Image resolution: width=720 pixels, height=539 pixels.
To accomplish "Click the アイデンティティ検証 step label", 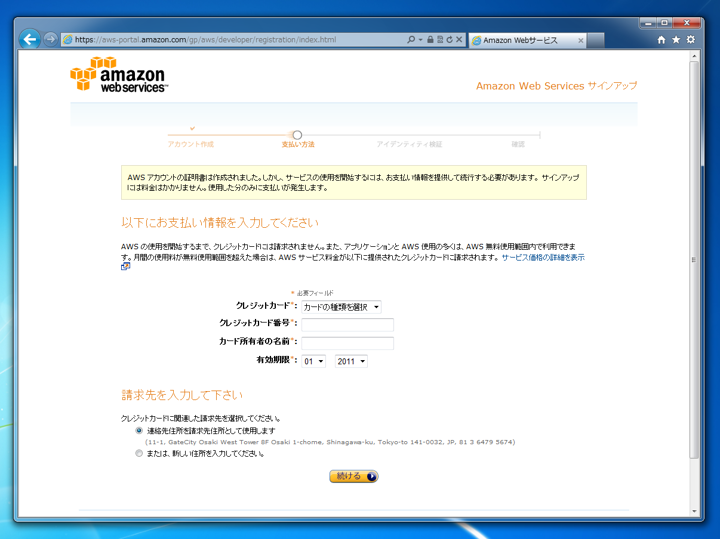I will pyautogui.click(x=409, y=144).
